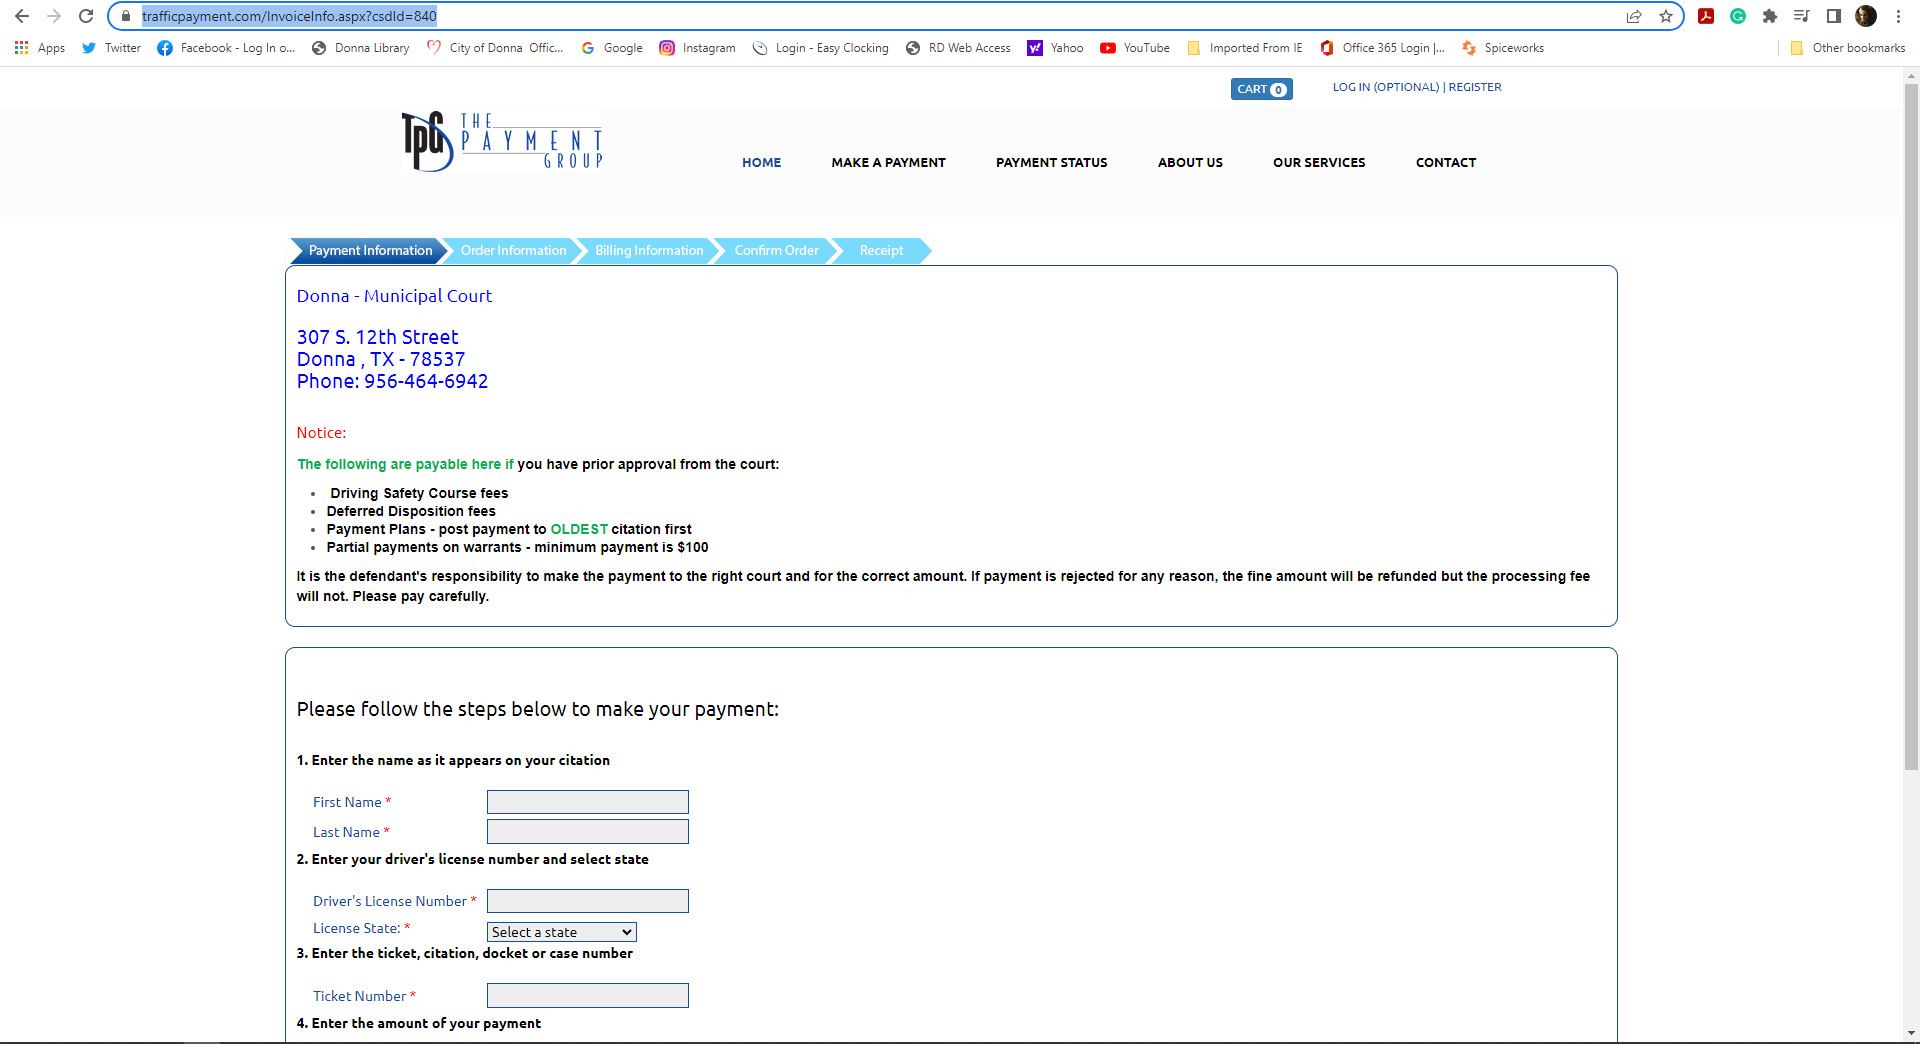This screenshot has width=1920, height=1044.
Task: Click LOG IN (OPTIONAL)
Action: (x=1386, y=87)
